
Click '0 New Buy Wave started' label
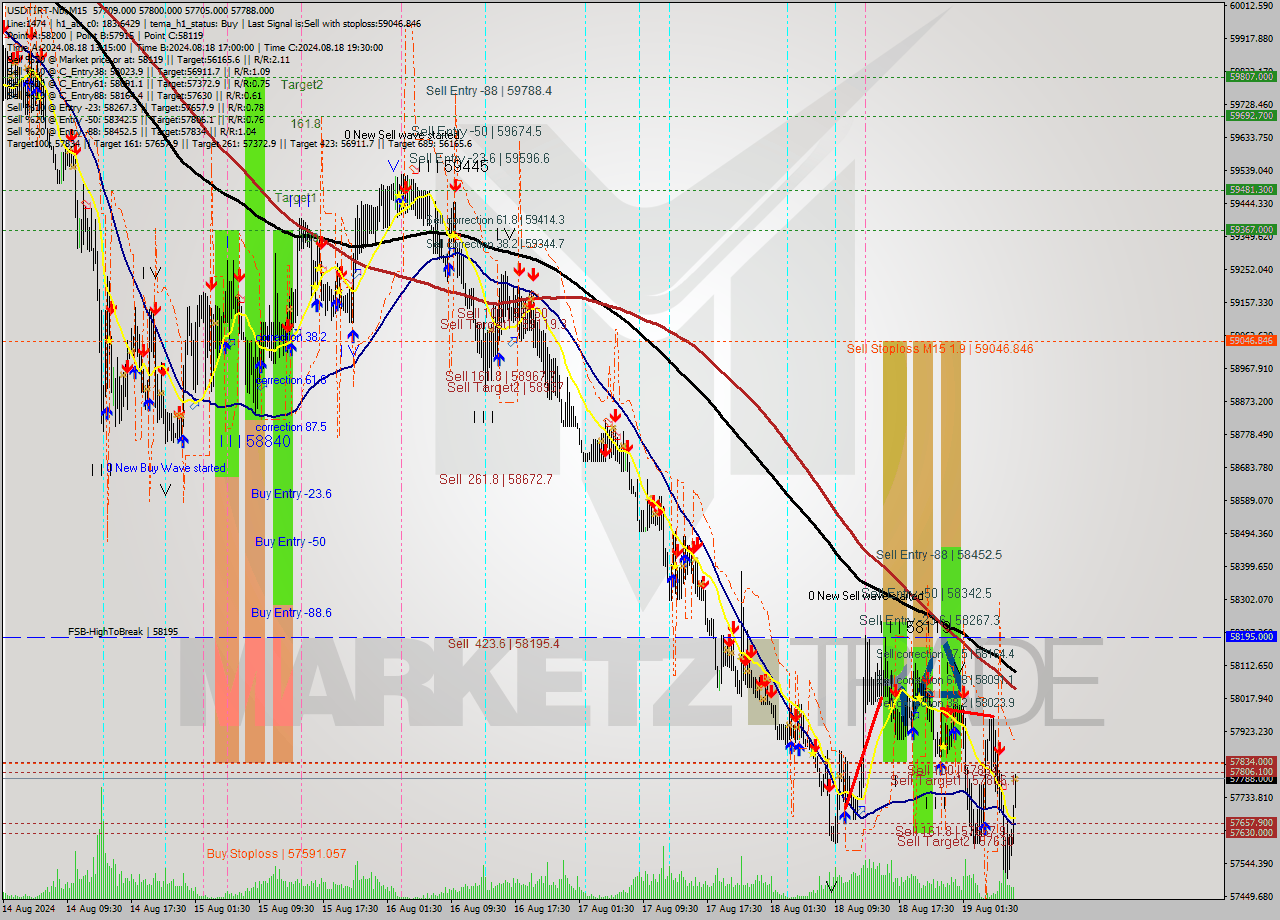(166, 468)
